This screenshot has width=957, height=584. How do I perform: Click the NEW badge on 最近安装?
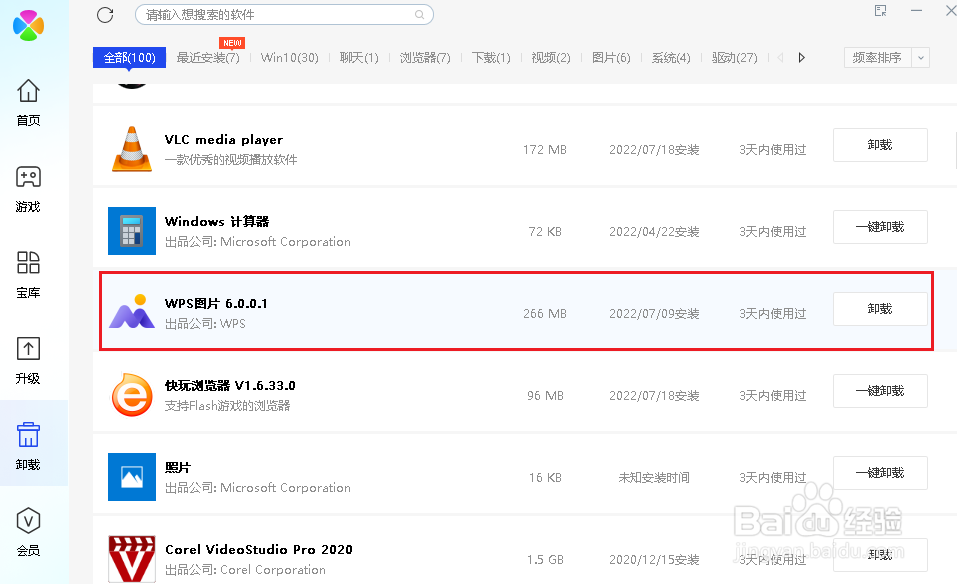[232, 43]
